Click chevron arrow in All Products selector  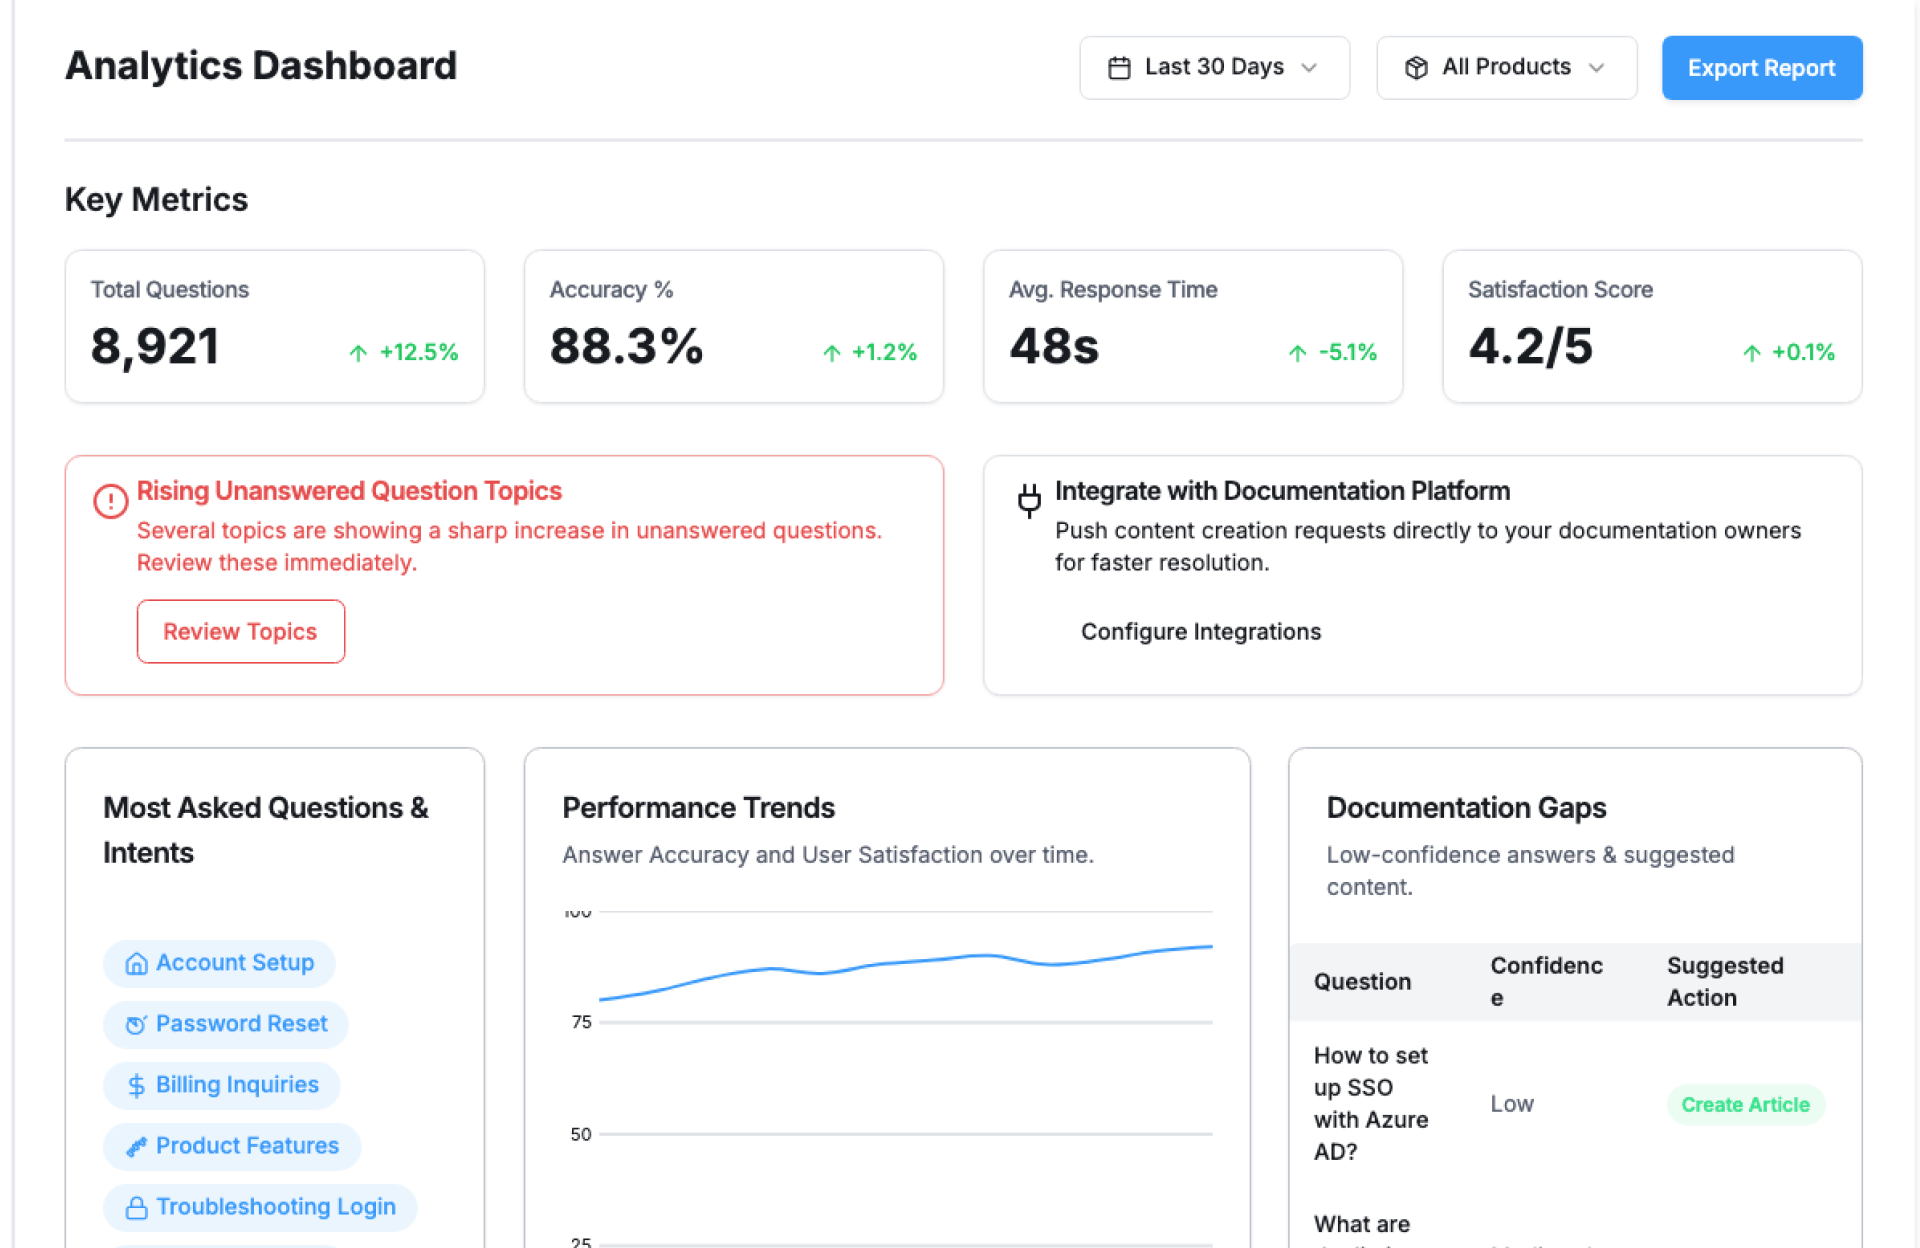coord(1596,68)
